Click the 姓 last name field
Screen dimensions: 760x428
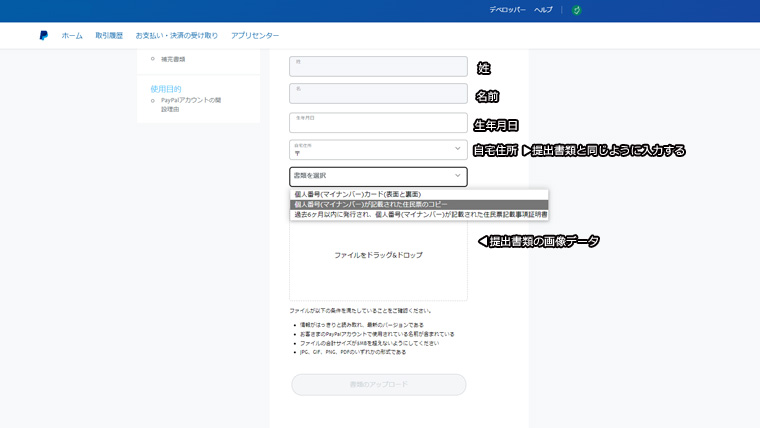point(378,66)
